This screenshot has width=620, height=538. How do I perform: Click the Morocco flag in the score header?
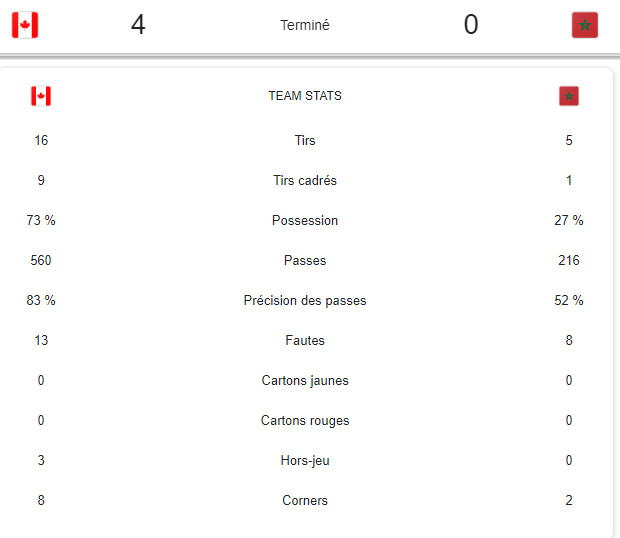[584, 25]
